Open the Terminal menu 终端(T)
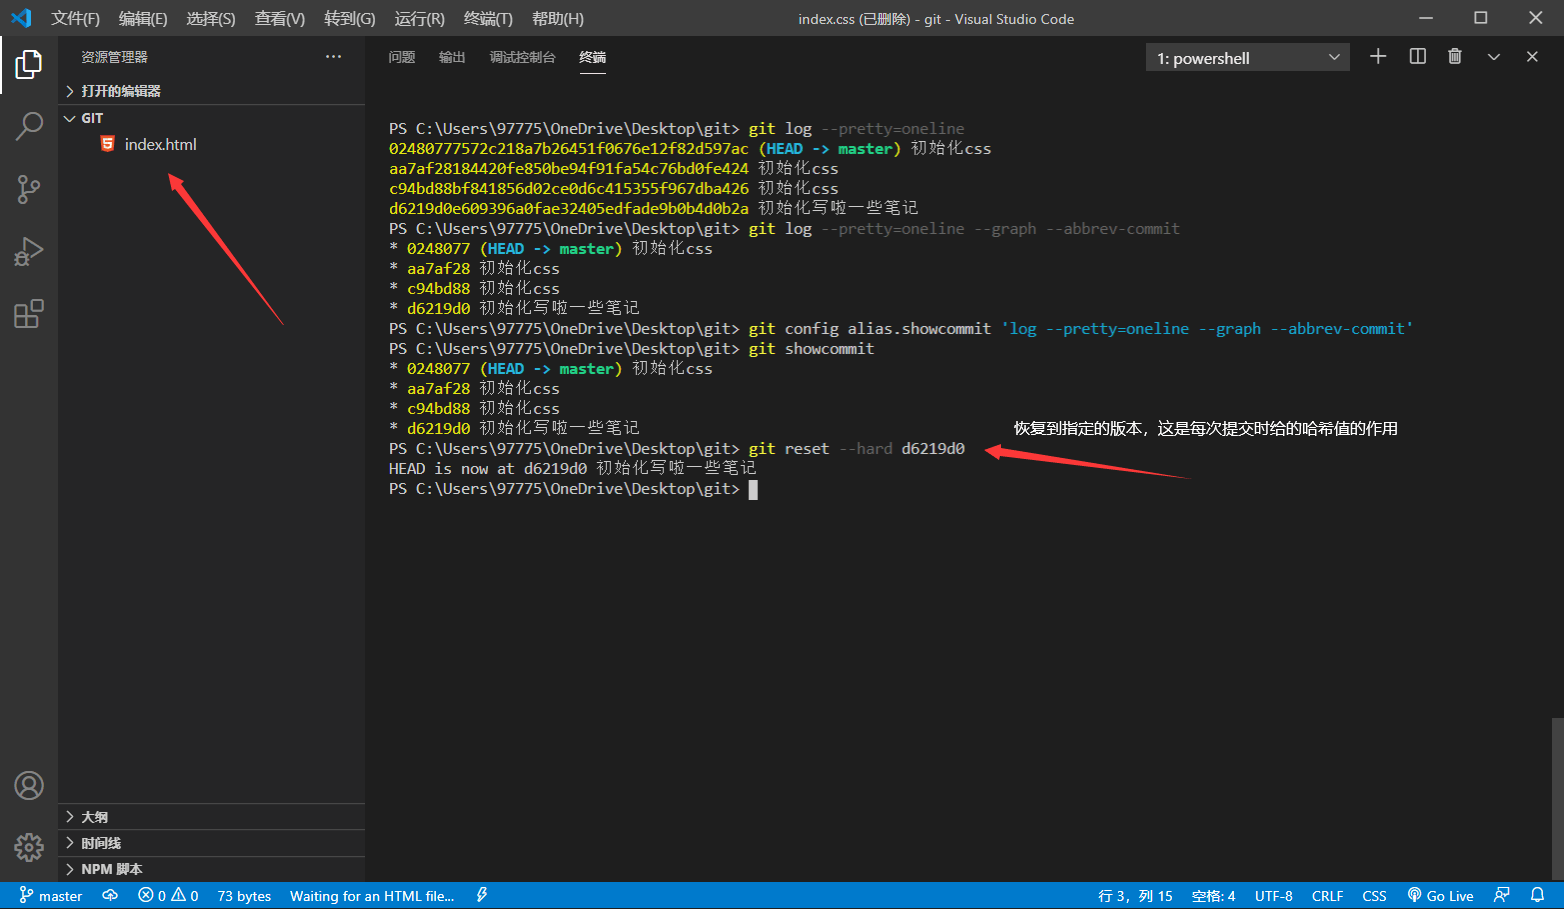The height and width of the screenshot is (909, 1564). (489, 19)
